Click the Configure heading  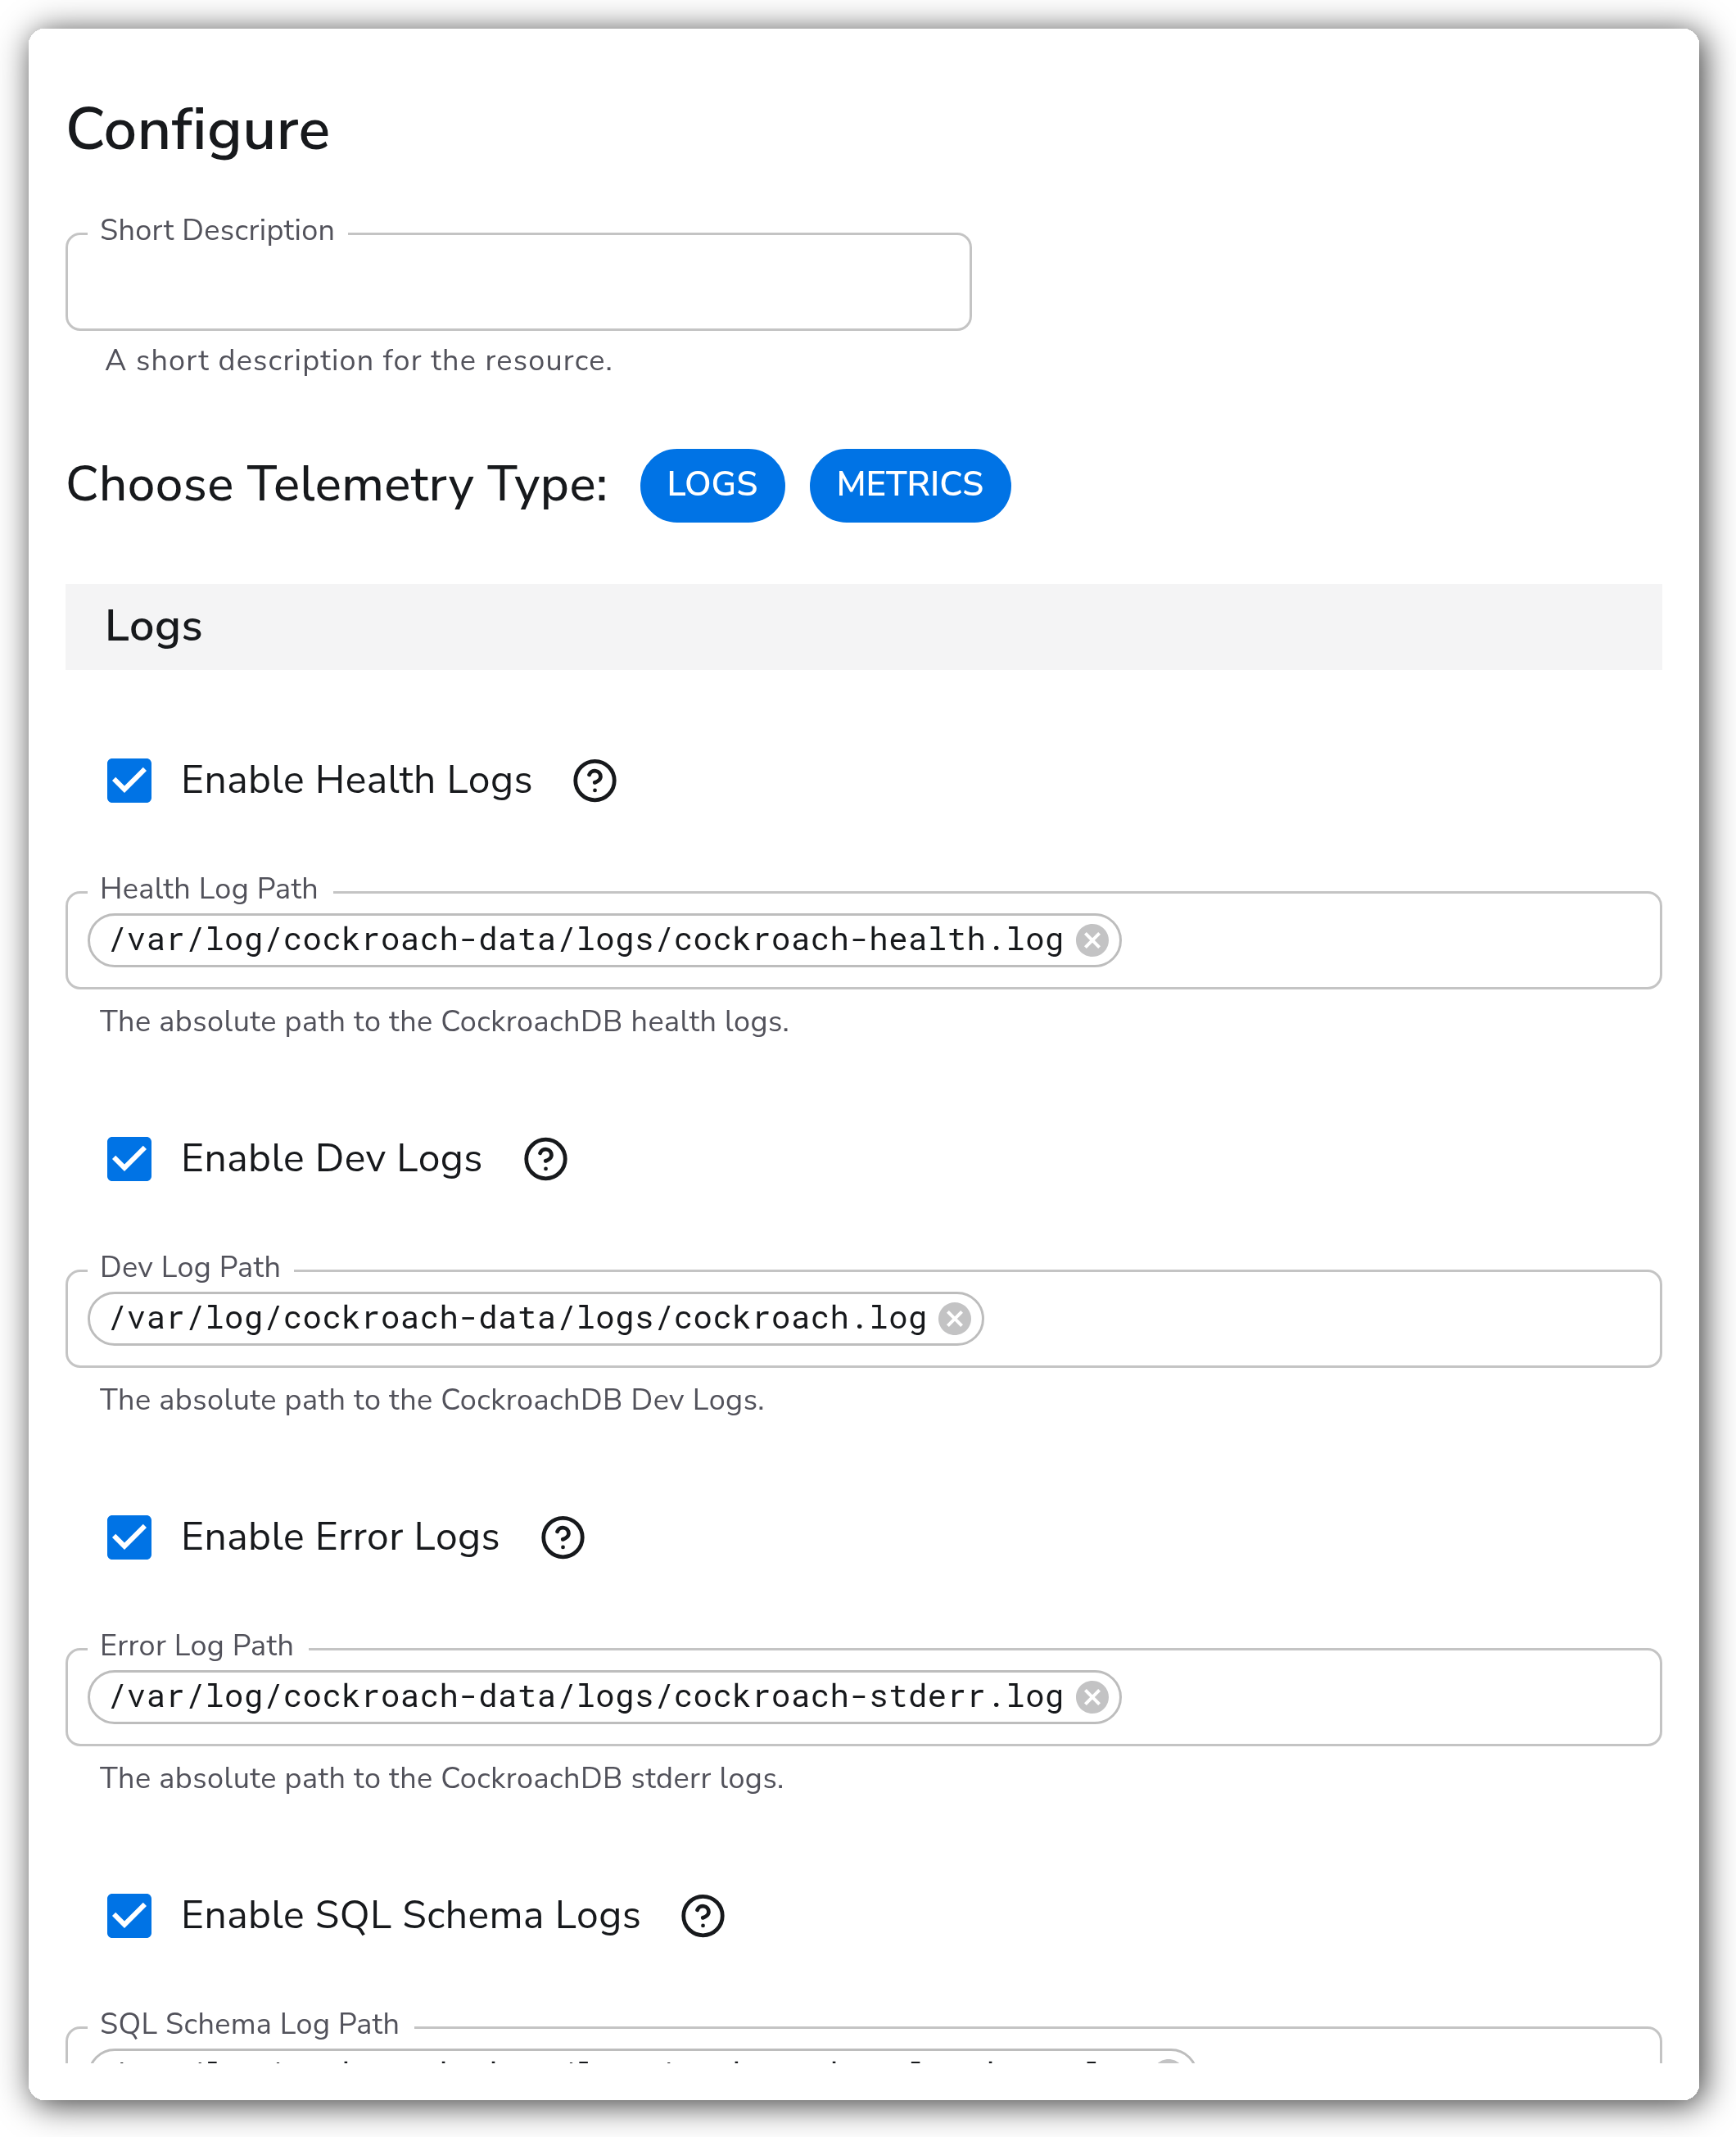pos(198,130)
